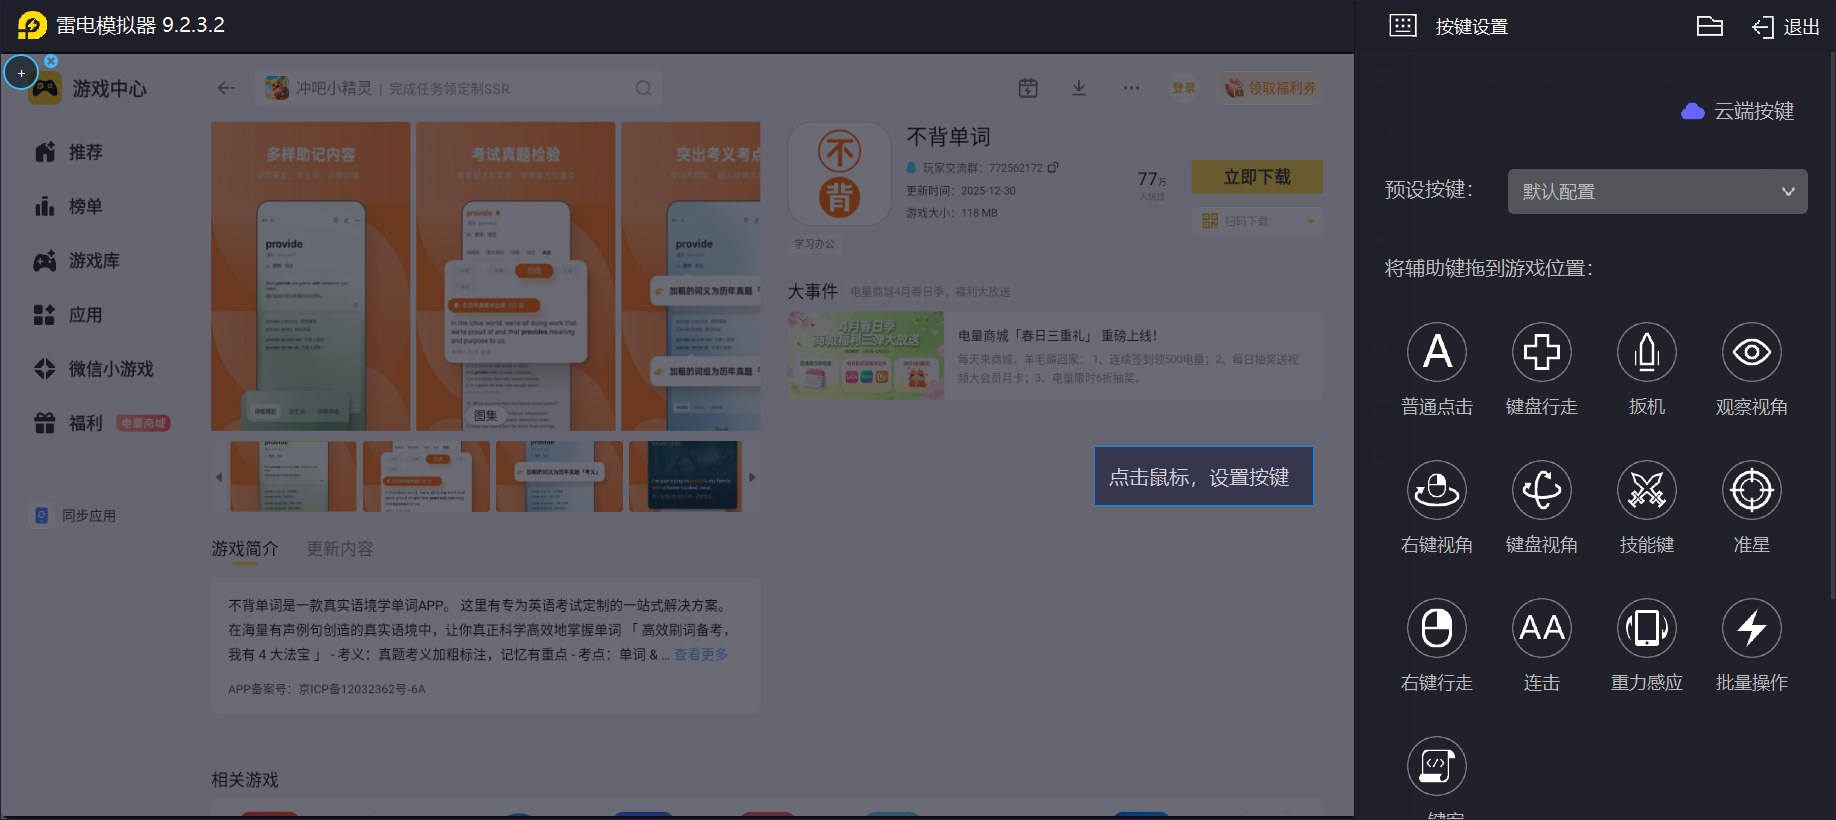The width and height of the screenshot is (1836, 820).
Task: Pick the 重力感应 gravity sensor icon
Action: [x=1647, y=628]
